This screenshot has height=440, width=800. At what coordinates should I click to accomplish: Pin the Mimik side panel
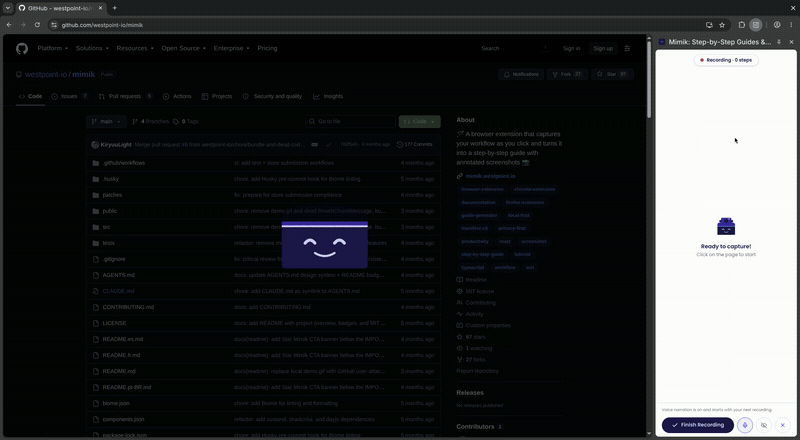[x=779, y=42]
